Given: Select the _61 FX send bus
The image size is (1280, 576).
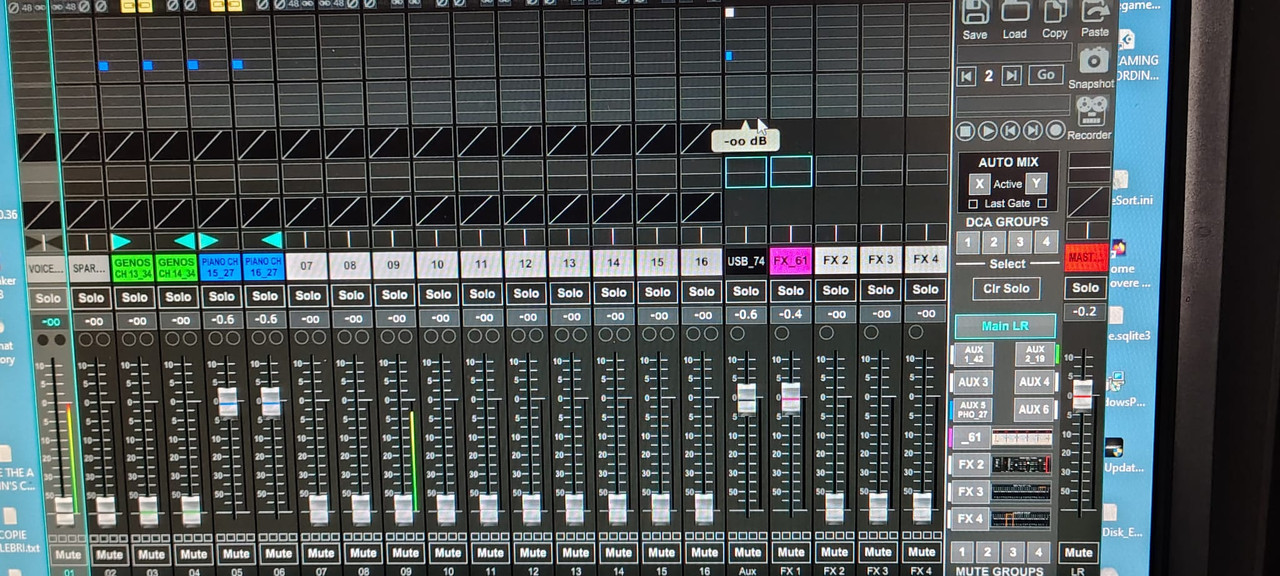Looking at the screenshot, I should [971, 437].
